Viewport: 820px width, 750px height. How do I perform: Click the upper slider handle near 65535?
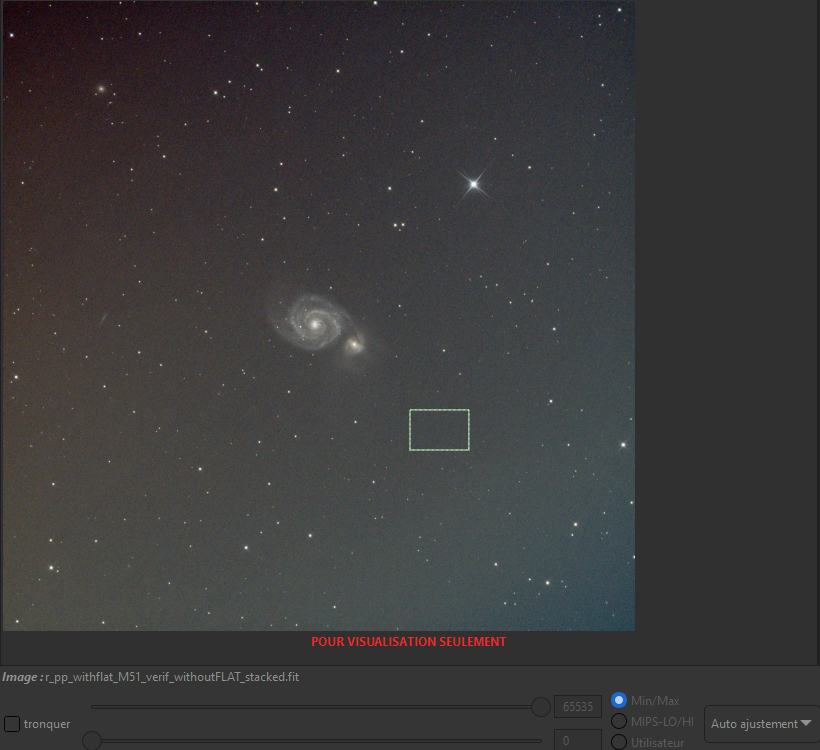click(541, 707)
